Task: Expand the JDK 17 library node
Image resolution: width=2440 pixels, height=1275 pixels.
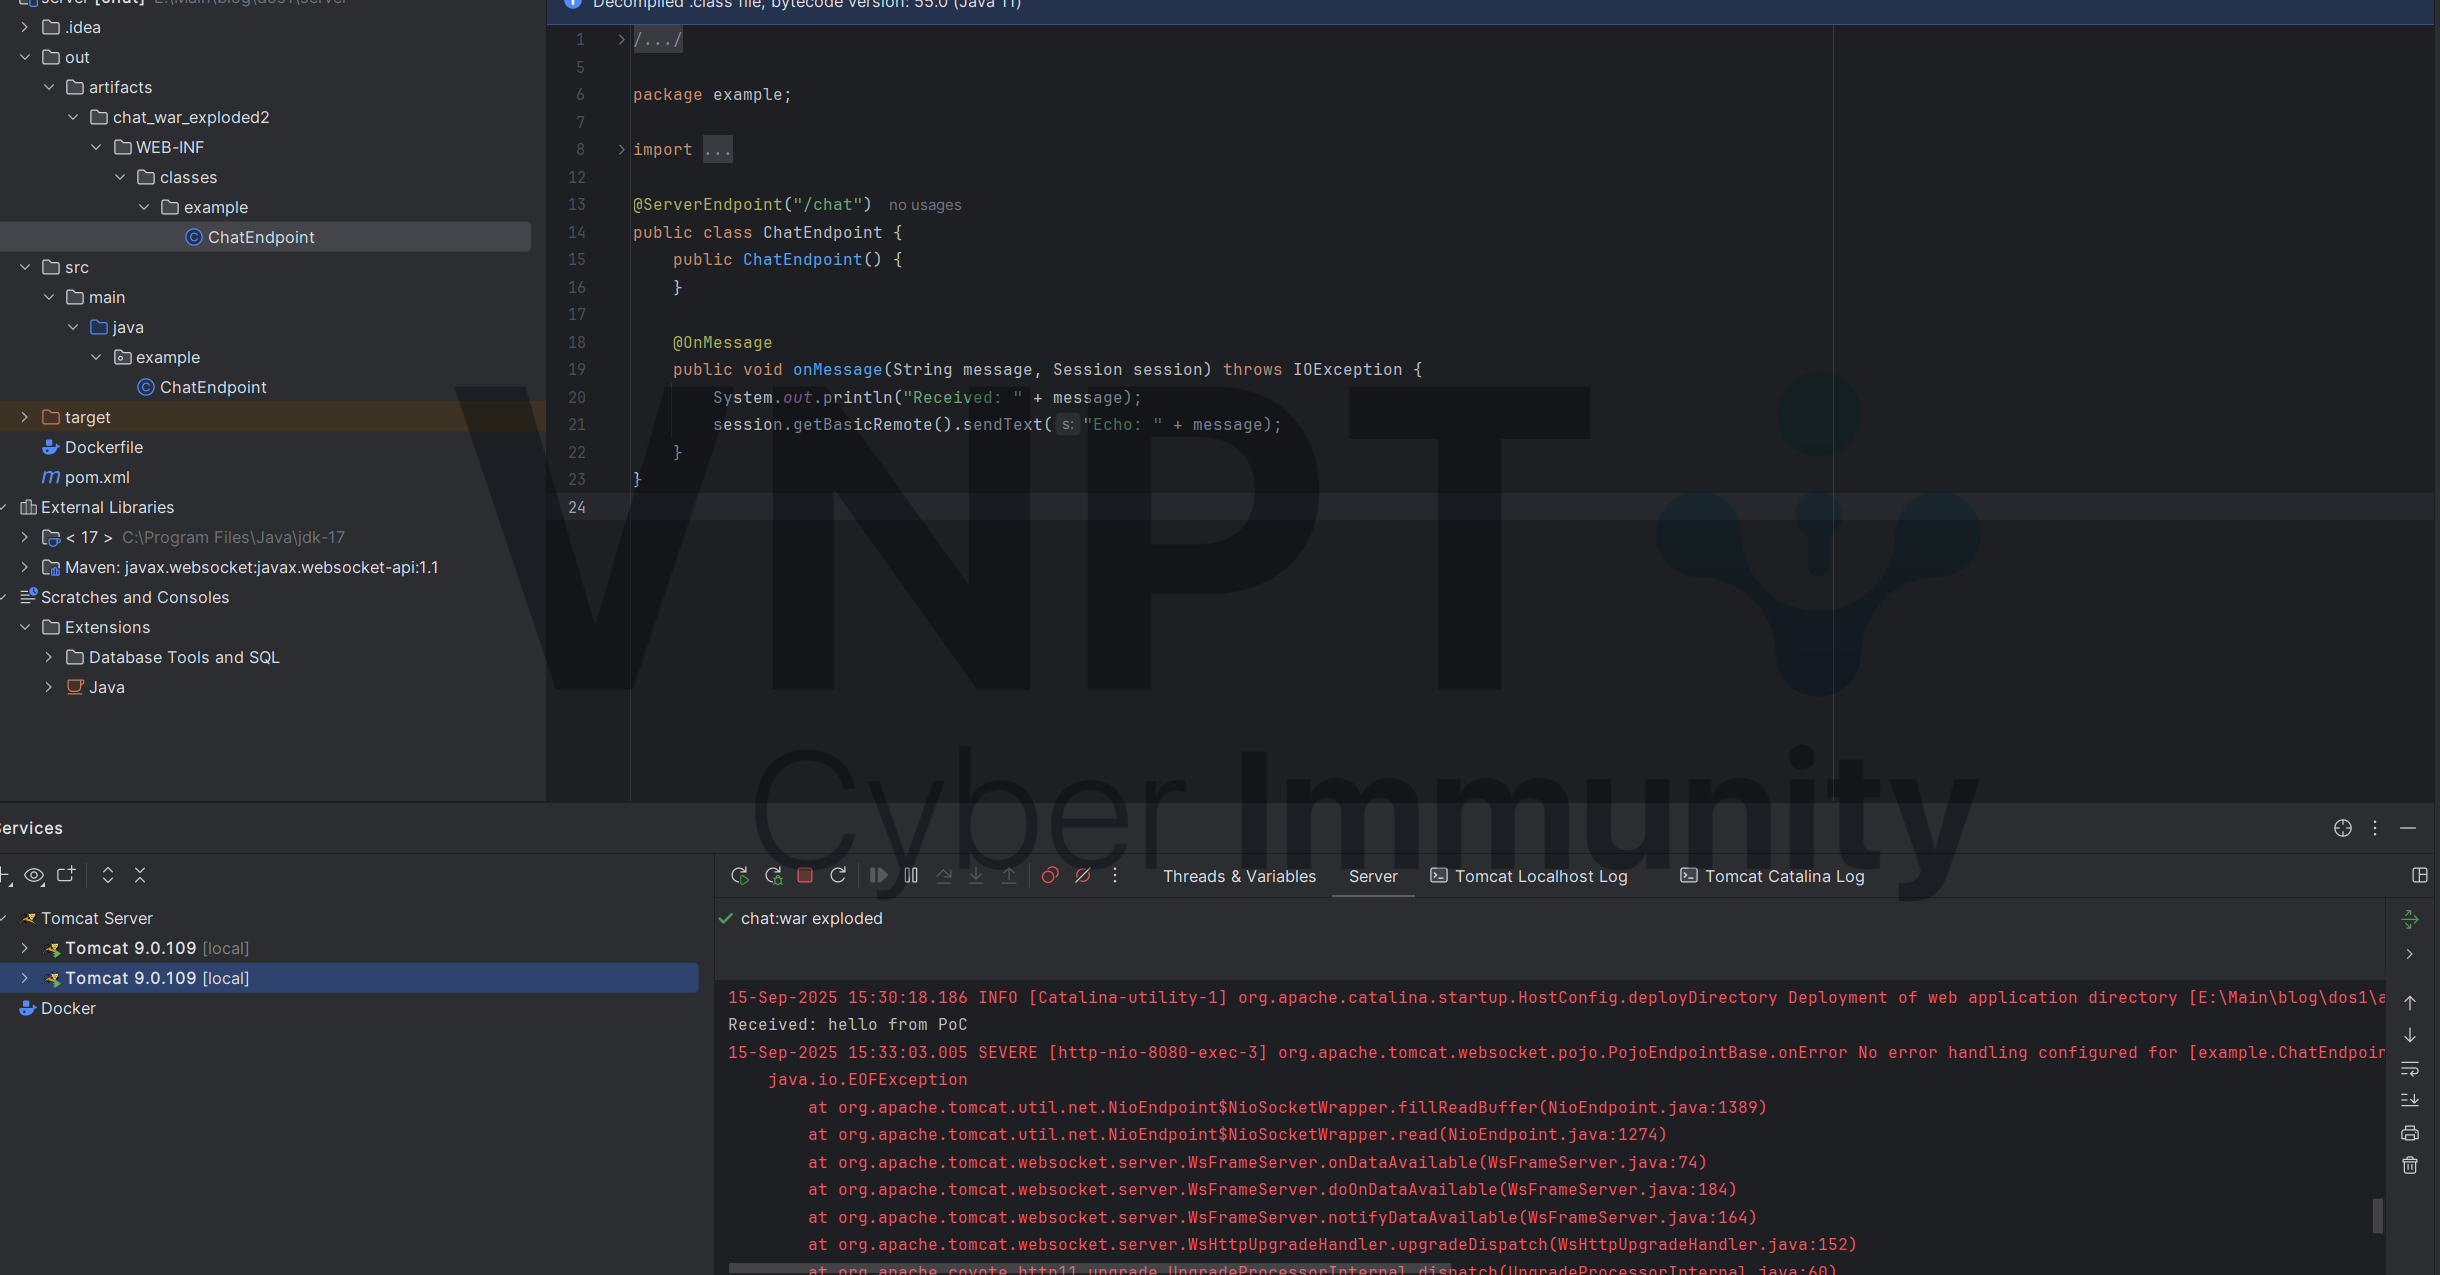Action: coord(25,537)
